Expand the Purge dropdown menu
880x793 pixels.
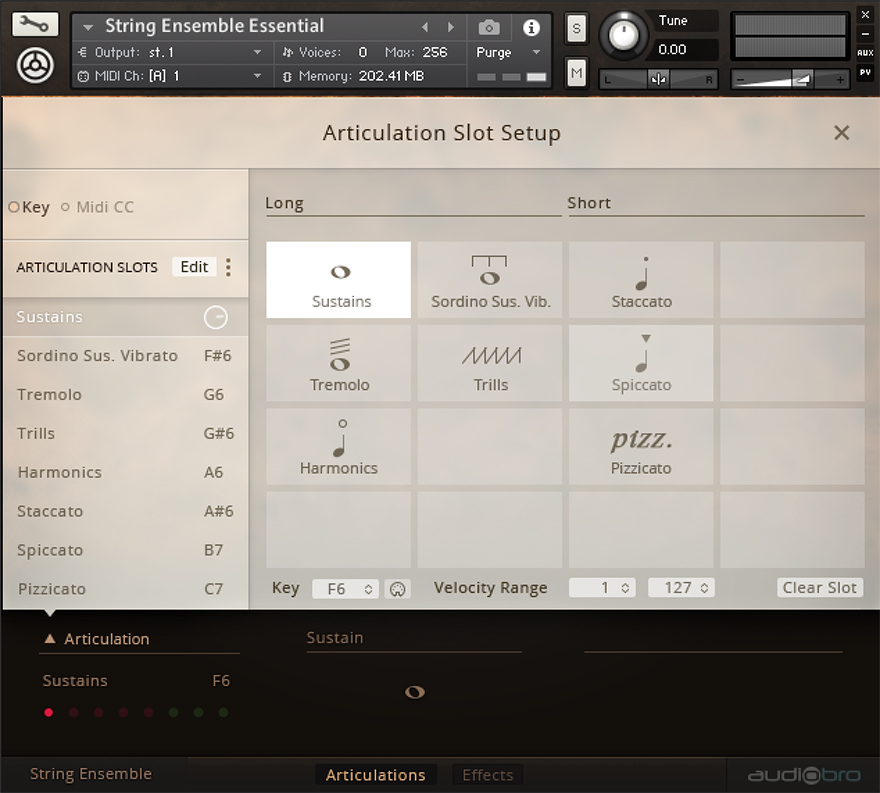pyautogui.click(x=508, y=52)
